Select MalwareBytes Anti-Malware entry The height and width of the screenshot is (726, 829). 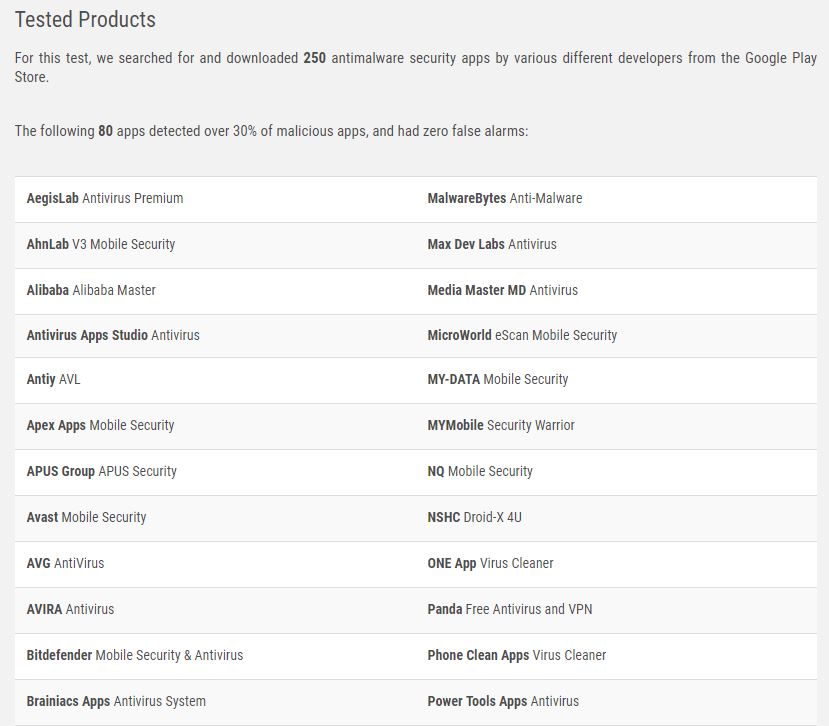504,198
